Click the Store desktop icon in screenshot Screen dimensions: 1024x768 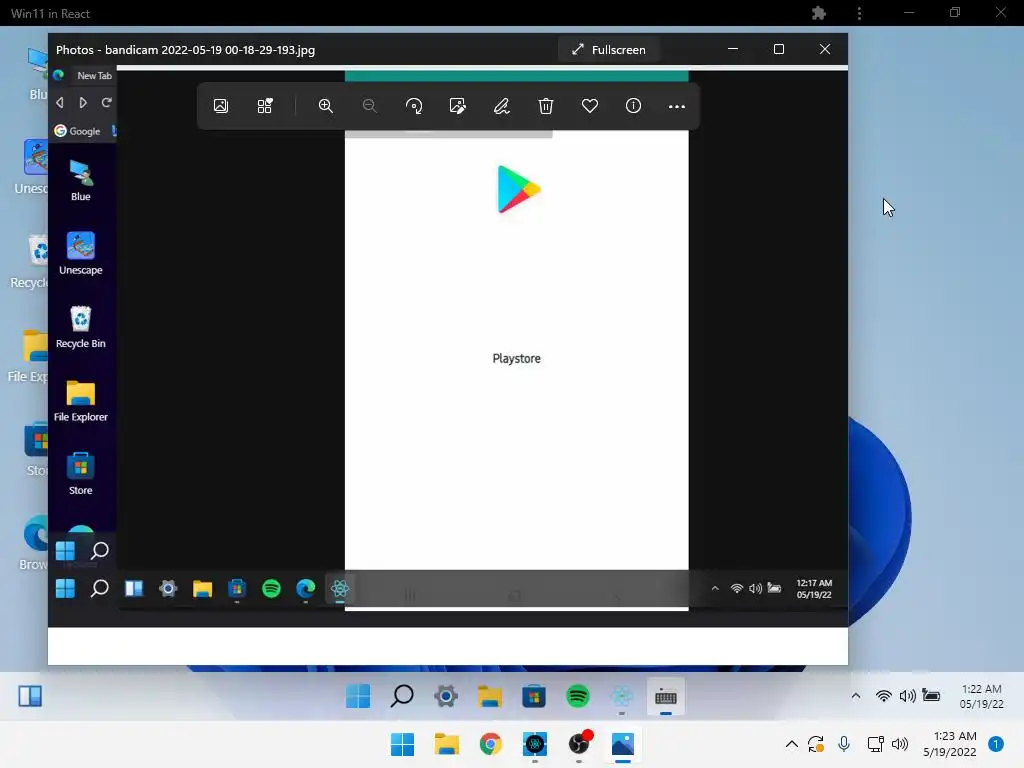[80, 473]
